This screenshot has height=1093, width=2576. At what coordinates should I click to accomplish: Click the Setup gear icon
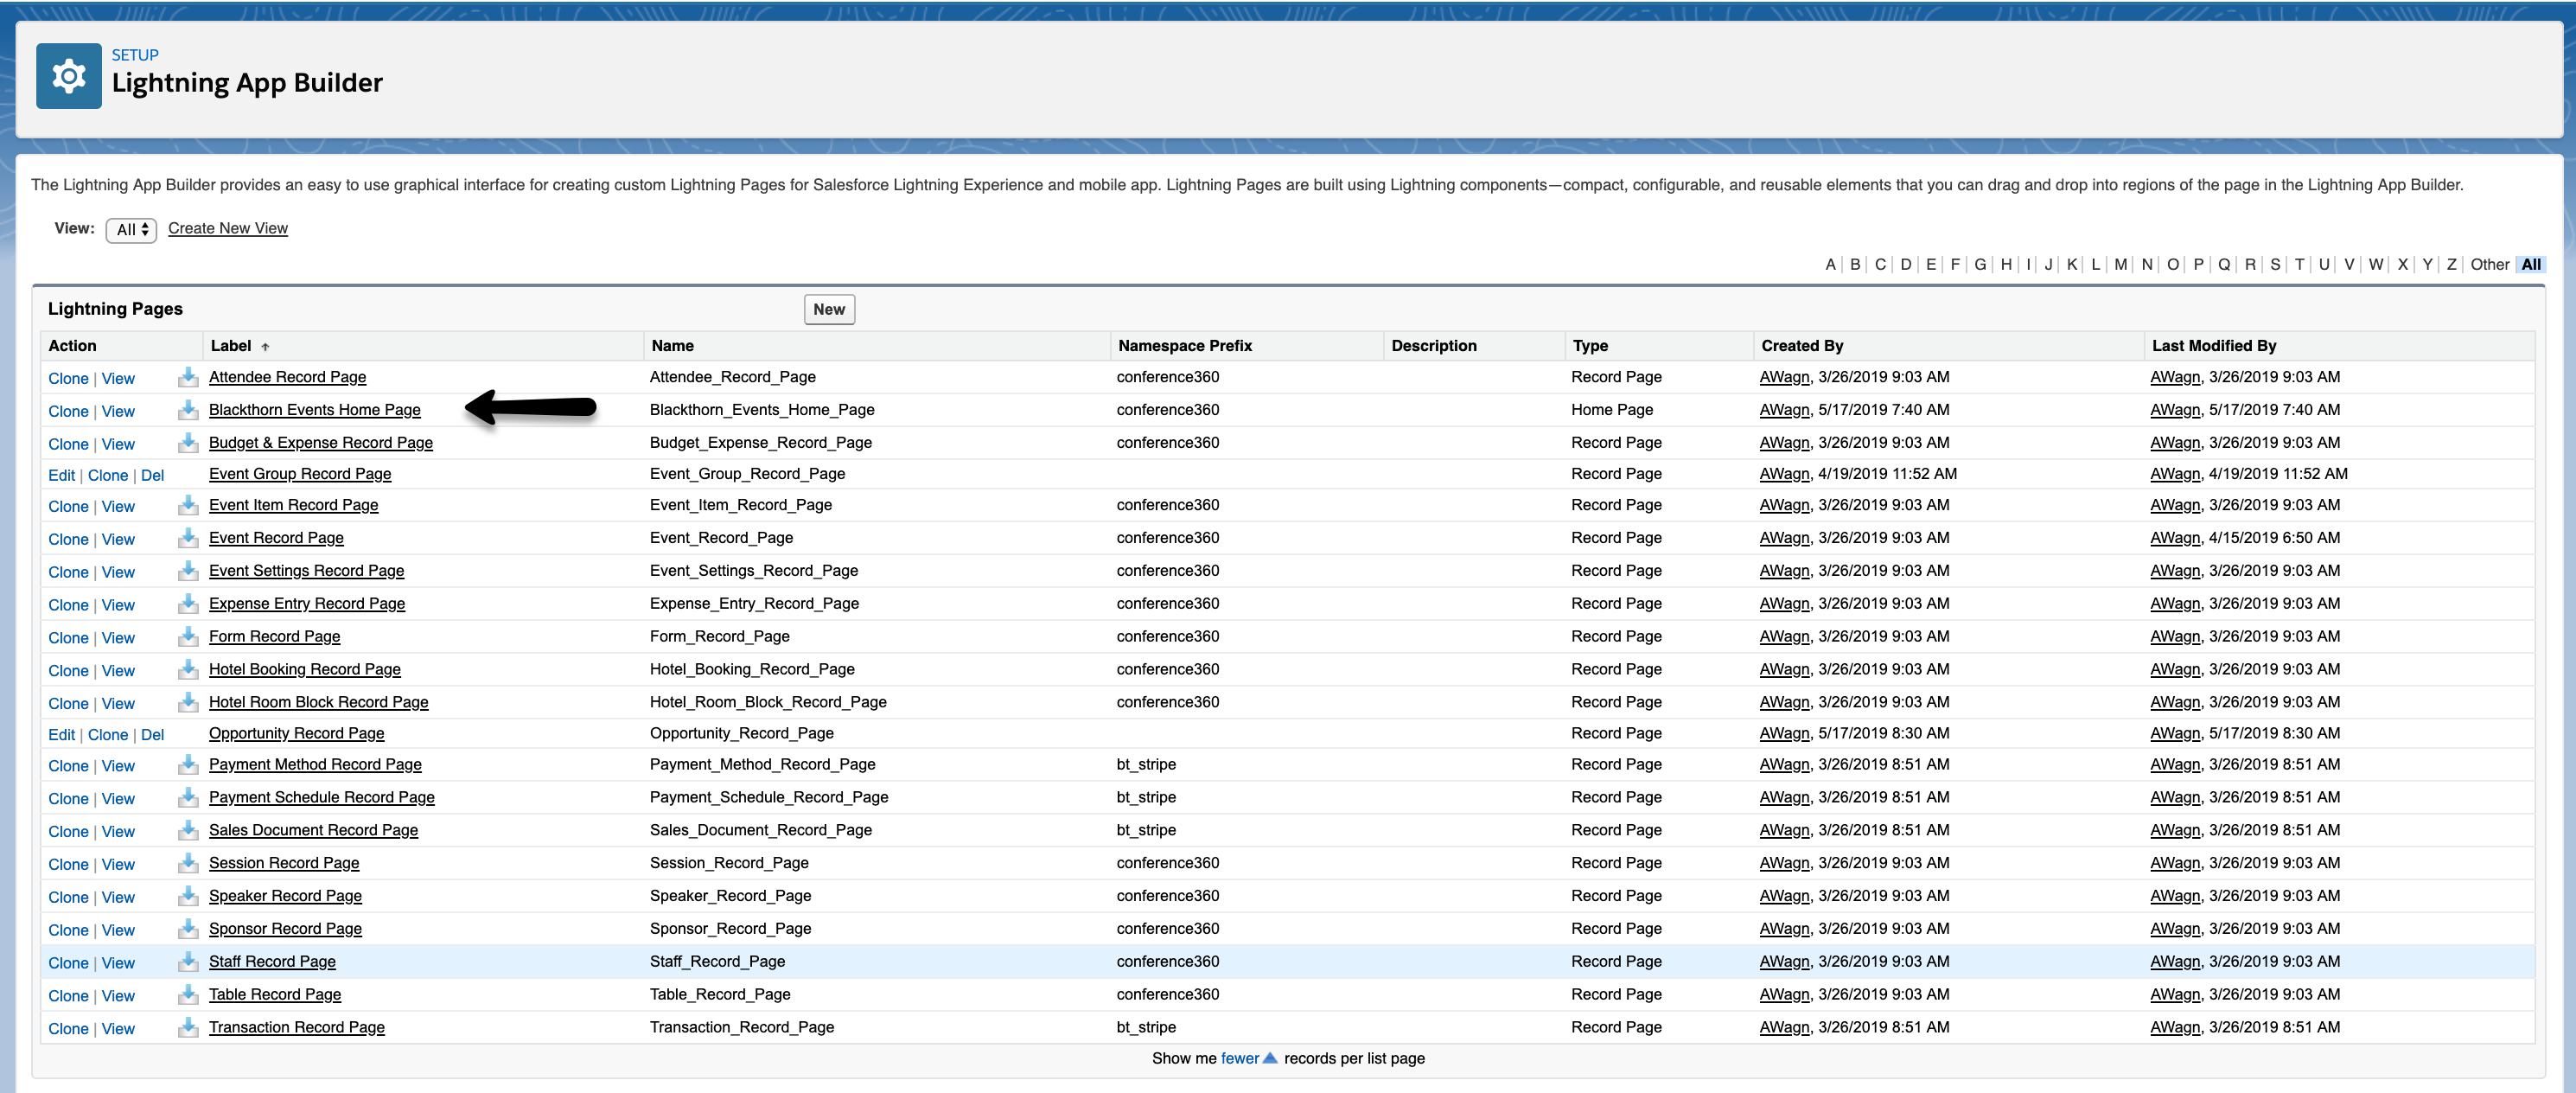point(68,76)
